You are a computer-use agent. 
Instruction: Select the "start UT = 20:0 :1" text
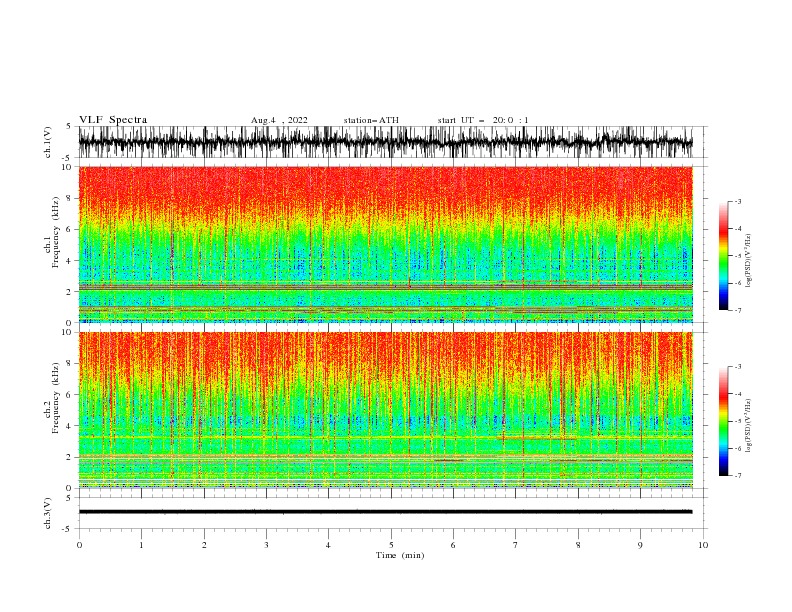483,120
